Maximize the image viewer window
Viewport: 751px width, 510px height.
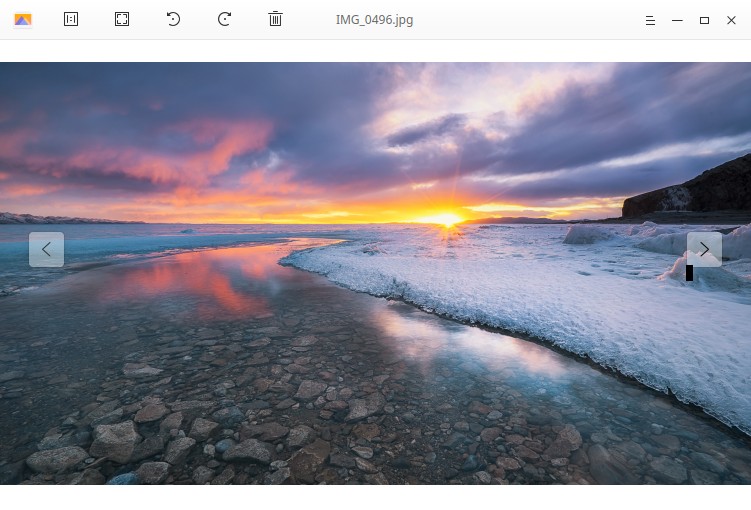[704, 20]
